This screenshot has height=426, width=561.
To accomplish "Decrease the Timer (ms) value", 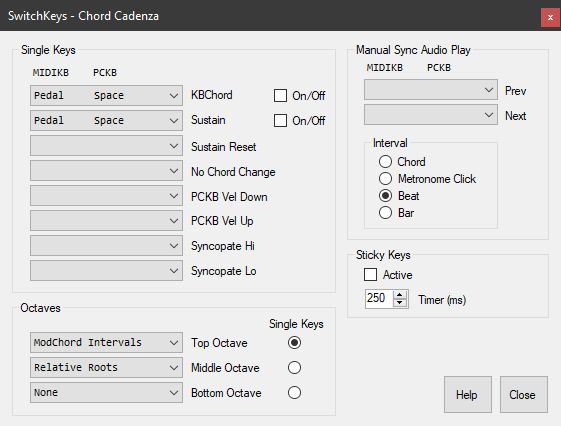I will pyautogui.click(x=400, y=303).
